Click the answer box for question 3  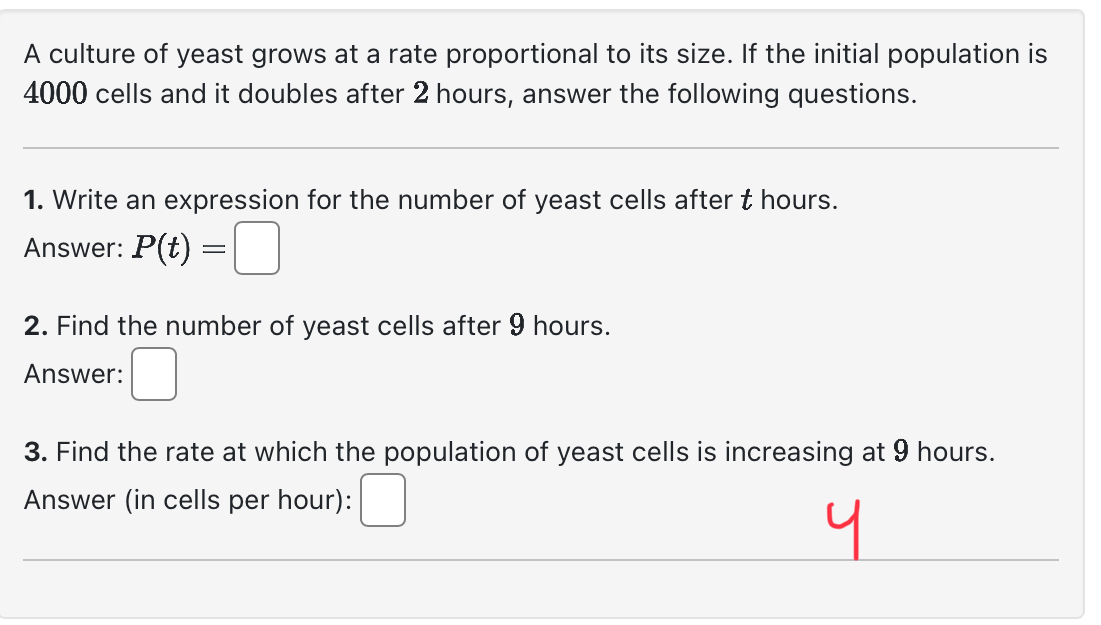click(x=383, y=500)
